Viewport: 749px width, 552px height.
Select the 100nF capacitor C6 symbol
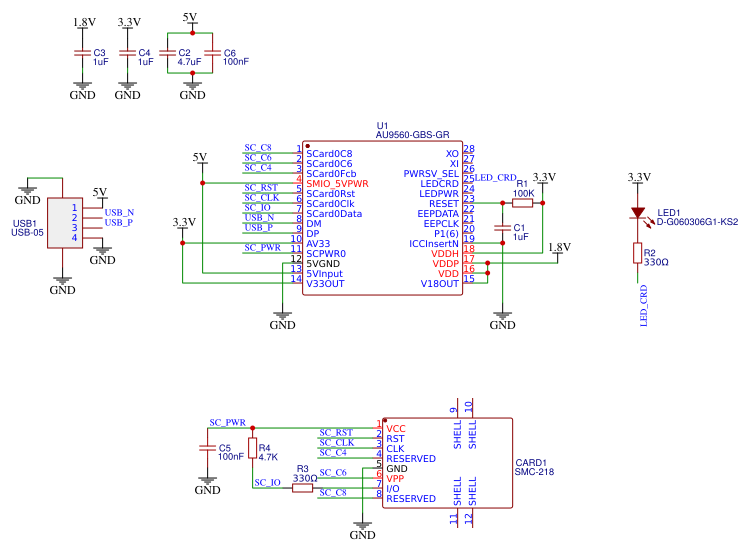tap(213, 53)
